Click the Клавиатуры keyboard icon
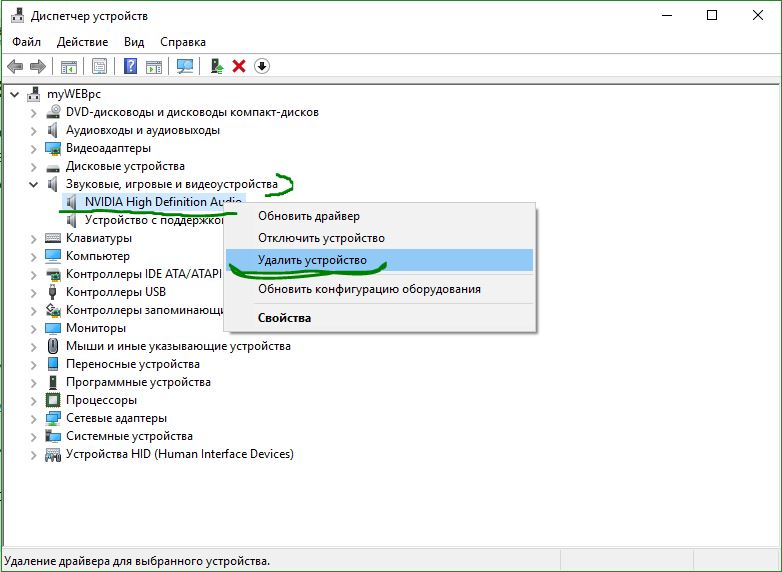 click(x=53, y=238)
